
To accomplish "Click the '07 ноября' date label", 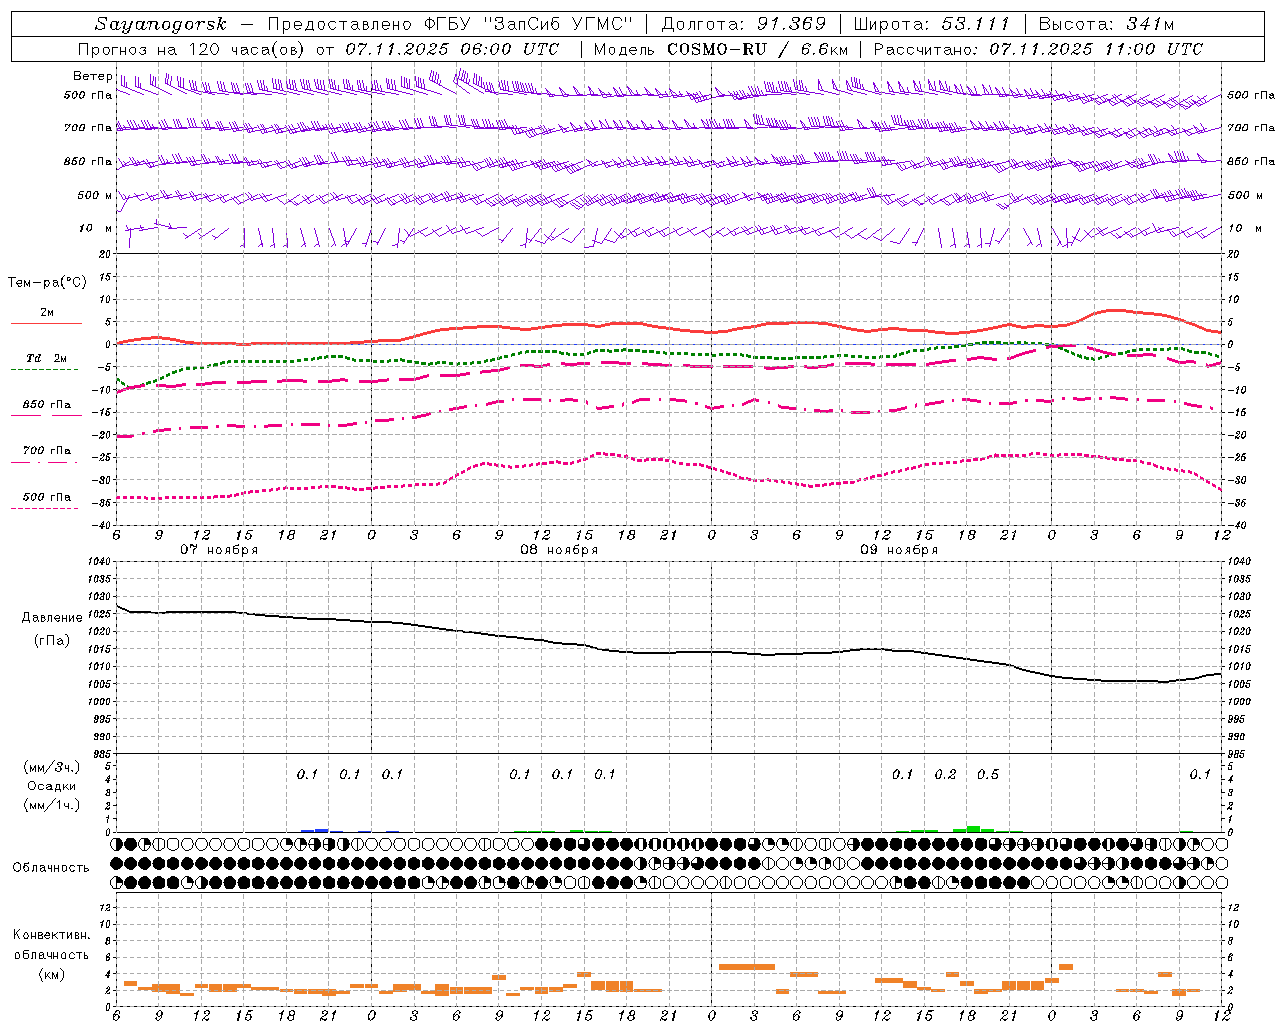I will pos(219,550).
